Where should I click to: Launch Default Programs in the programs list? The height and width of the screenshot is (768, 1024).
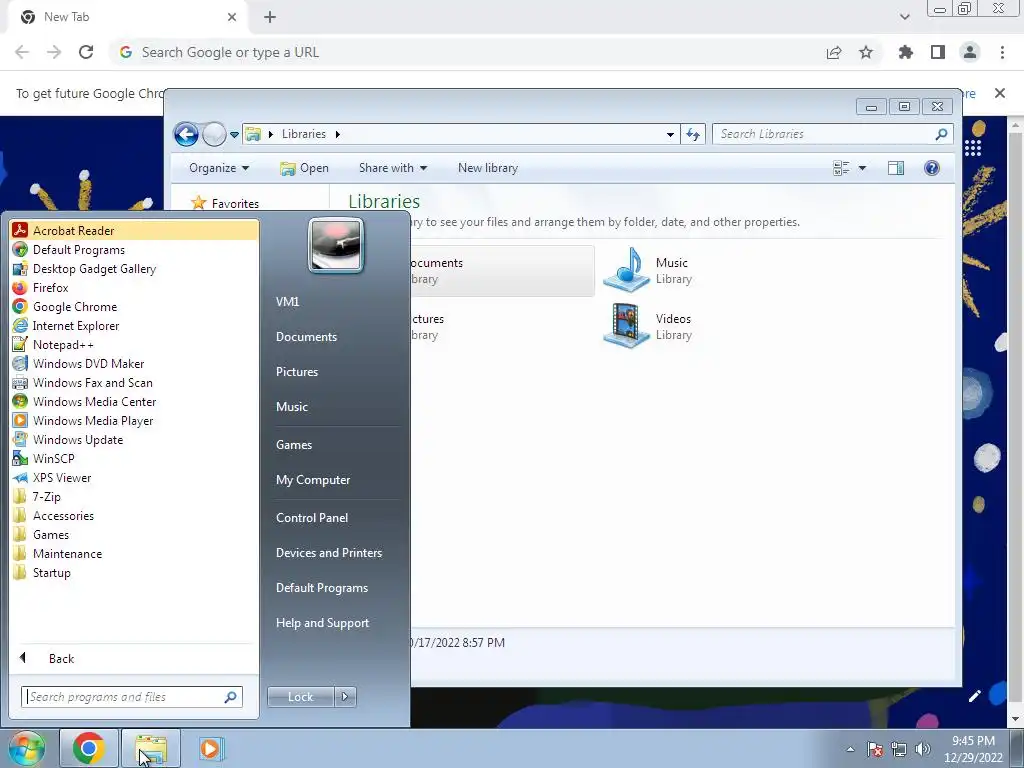(134, 249)
